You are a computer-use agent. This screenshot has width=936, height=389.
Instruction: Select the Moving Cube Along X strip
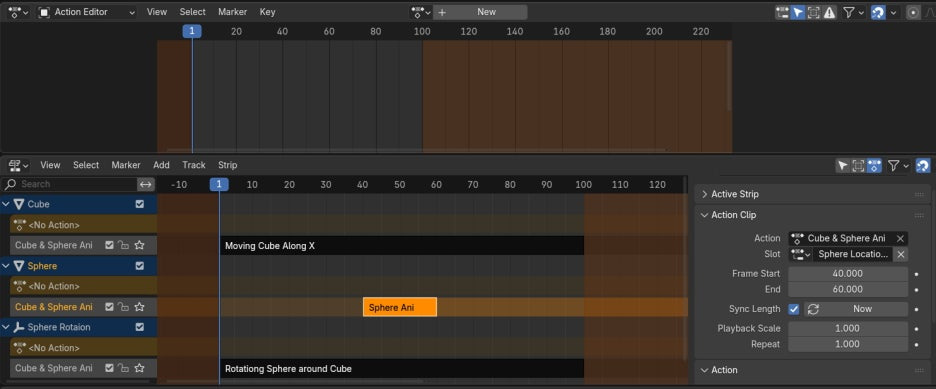coord(402,245)
